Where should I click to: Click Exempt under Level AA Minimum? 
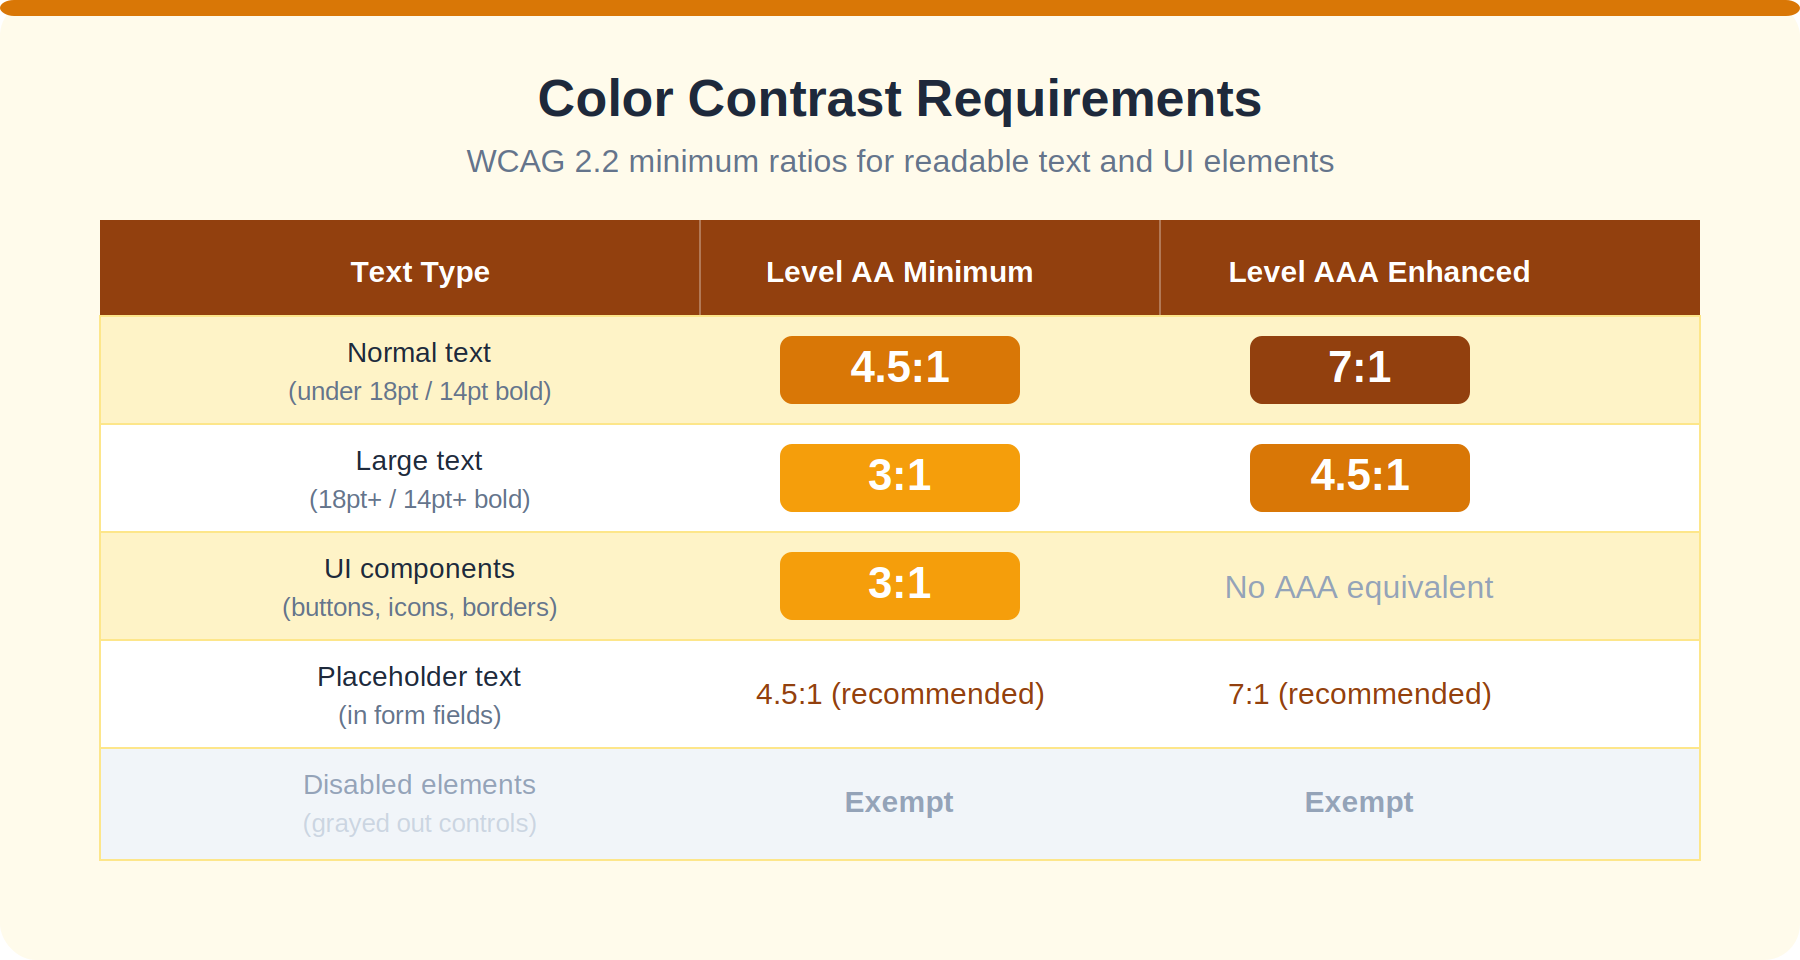tap(899, 802)
